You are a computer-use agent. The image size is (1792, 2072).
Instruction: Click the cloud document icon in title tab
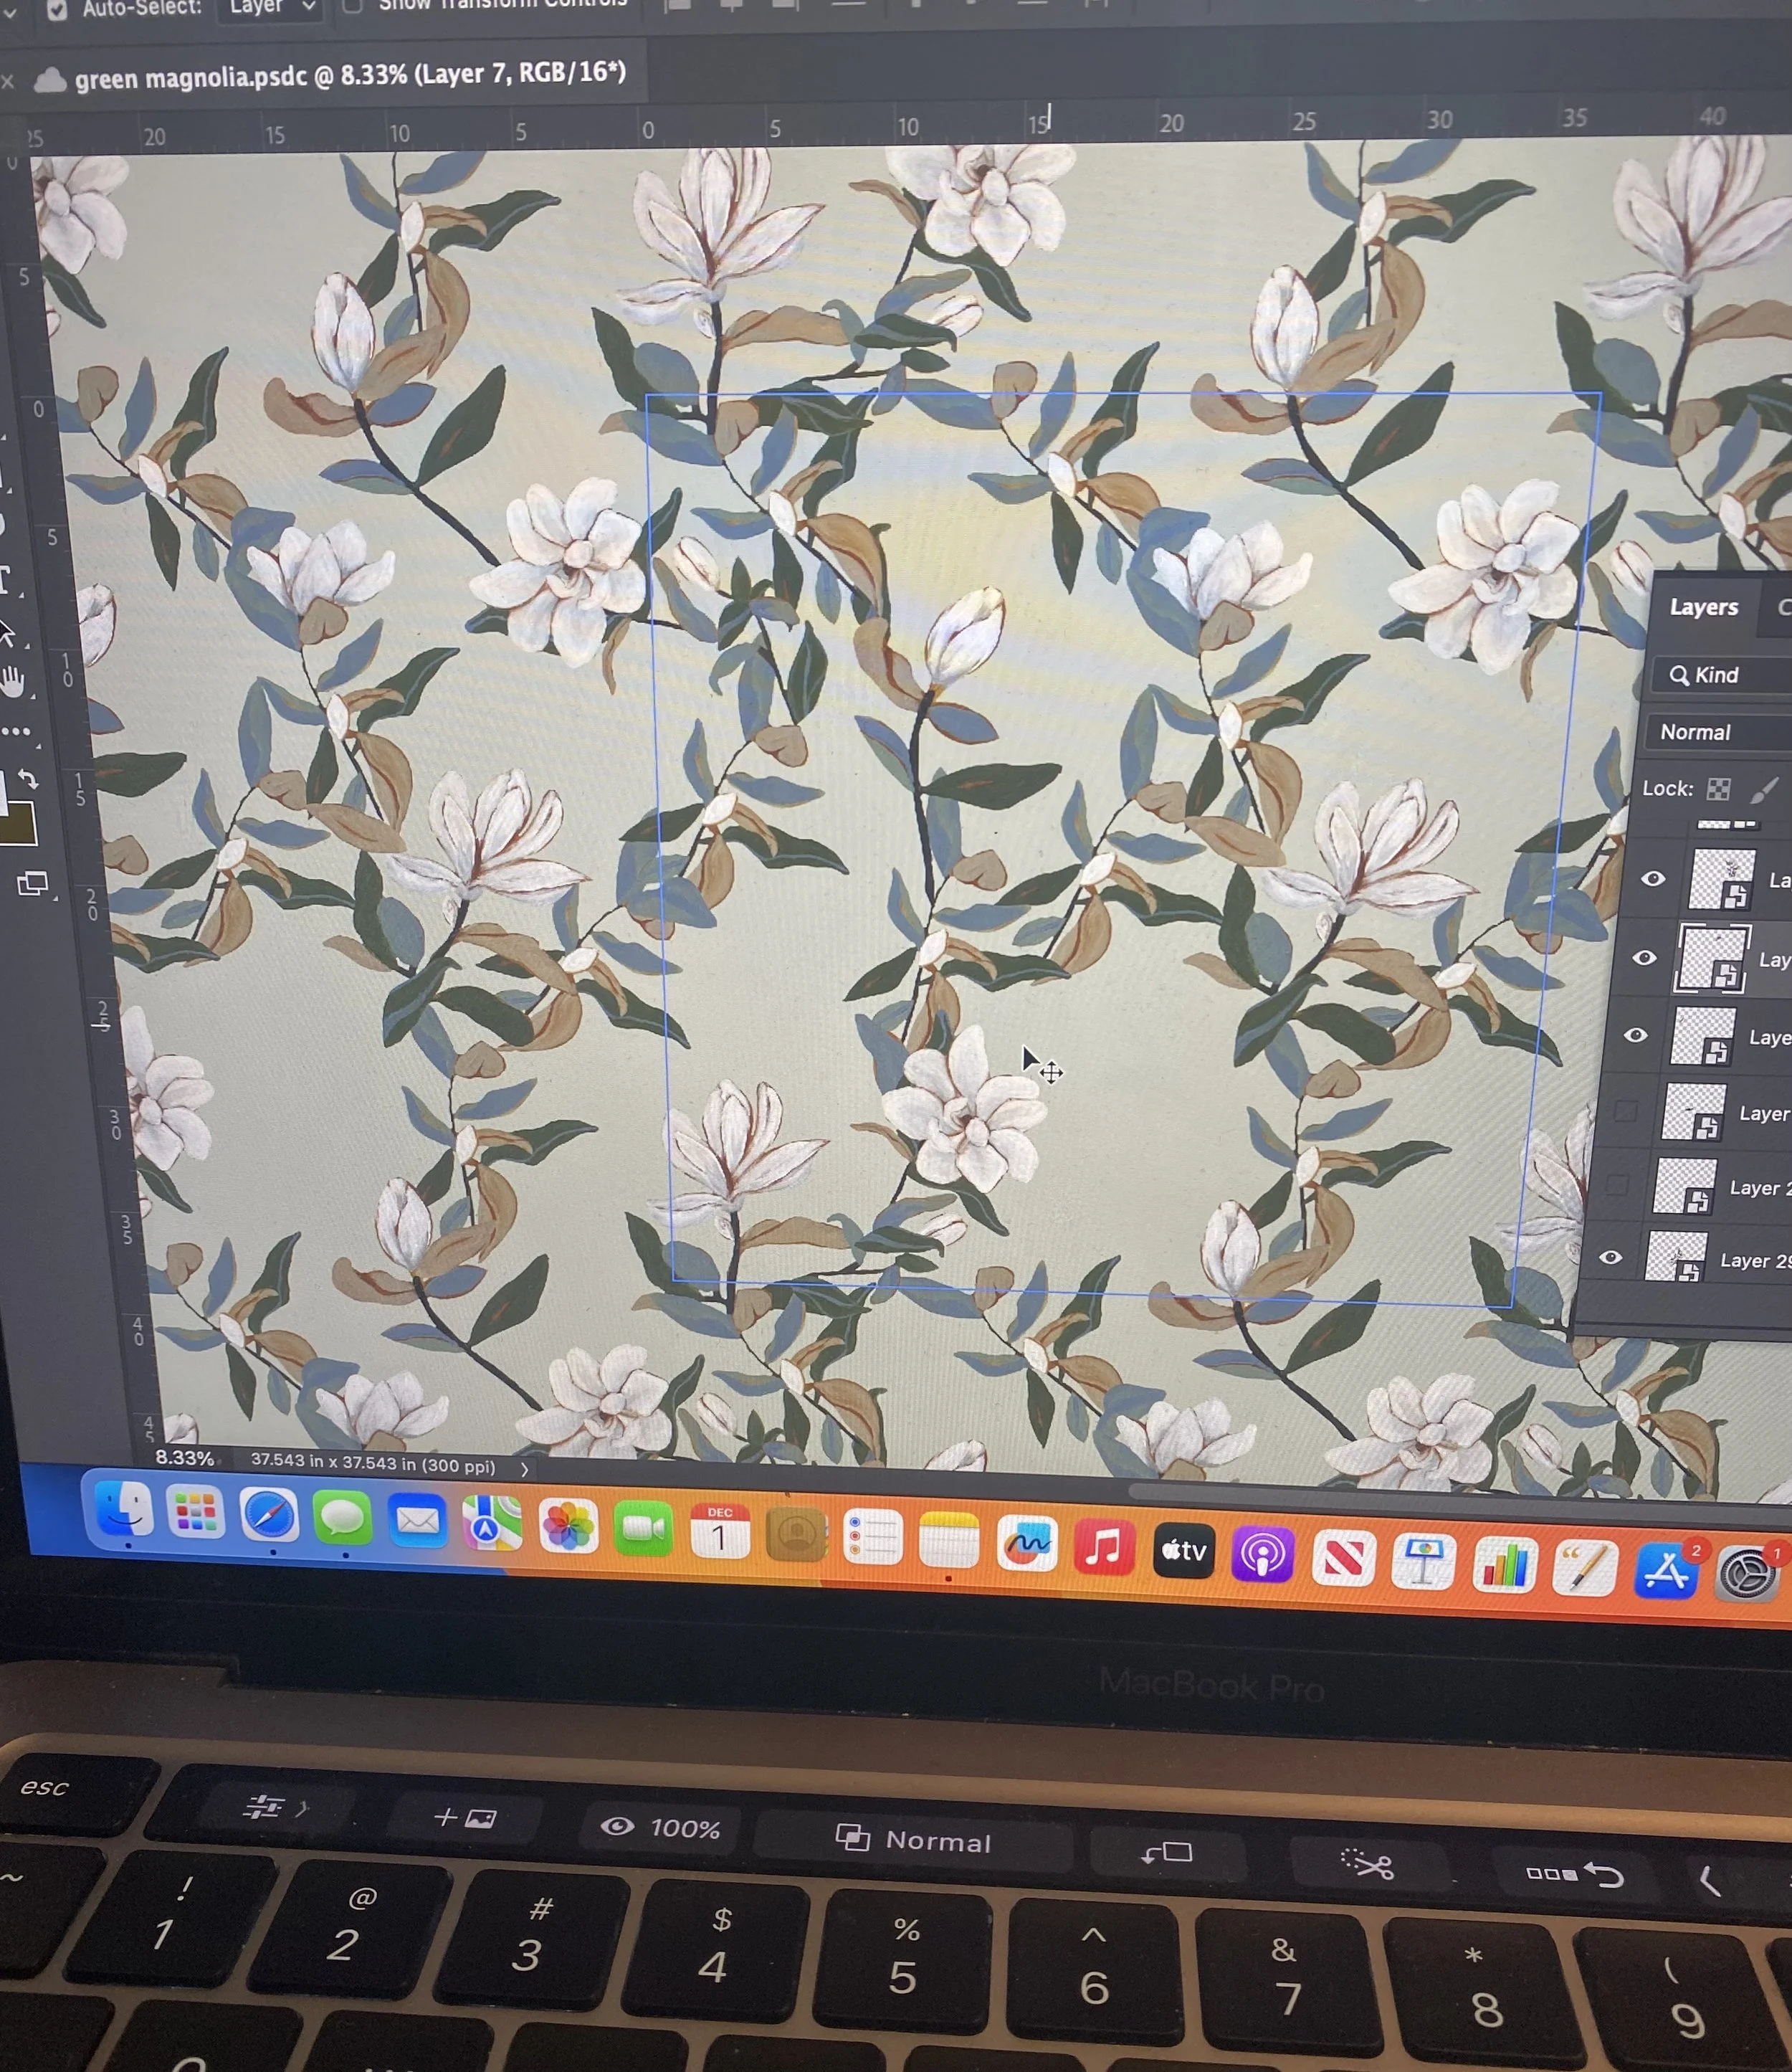coord(50,80)
